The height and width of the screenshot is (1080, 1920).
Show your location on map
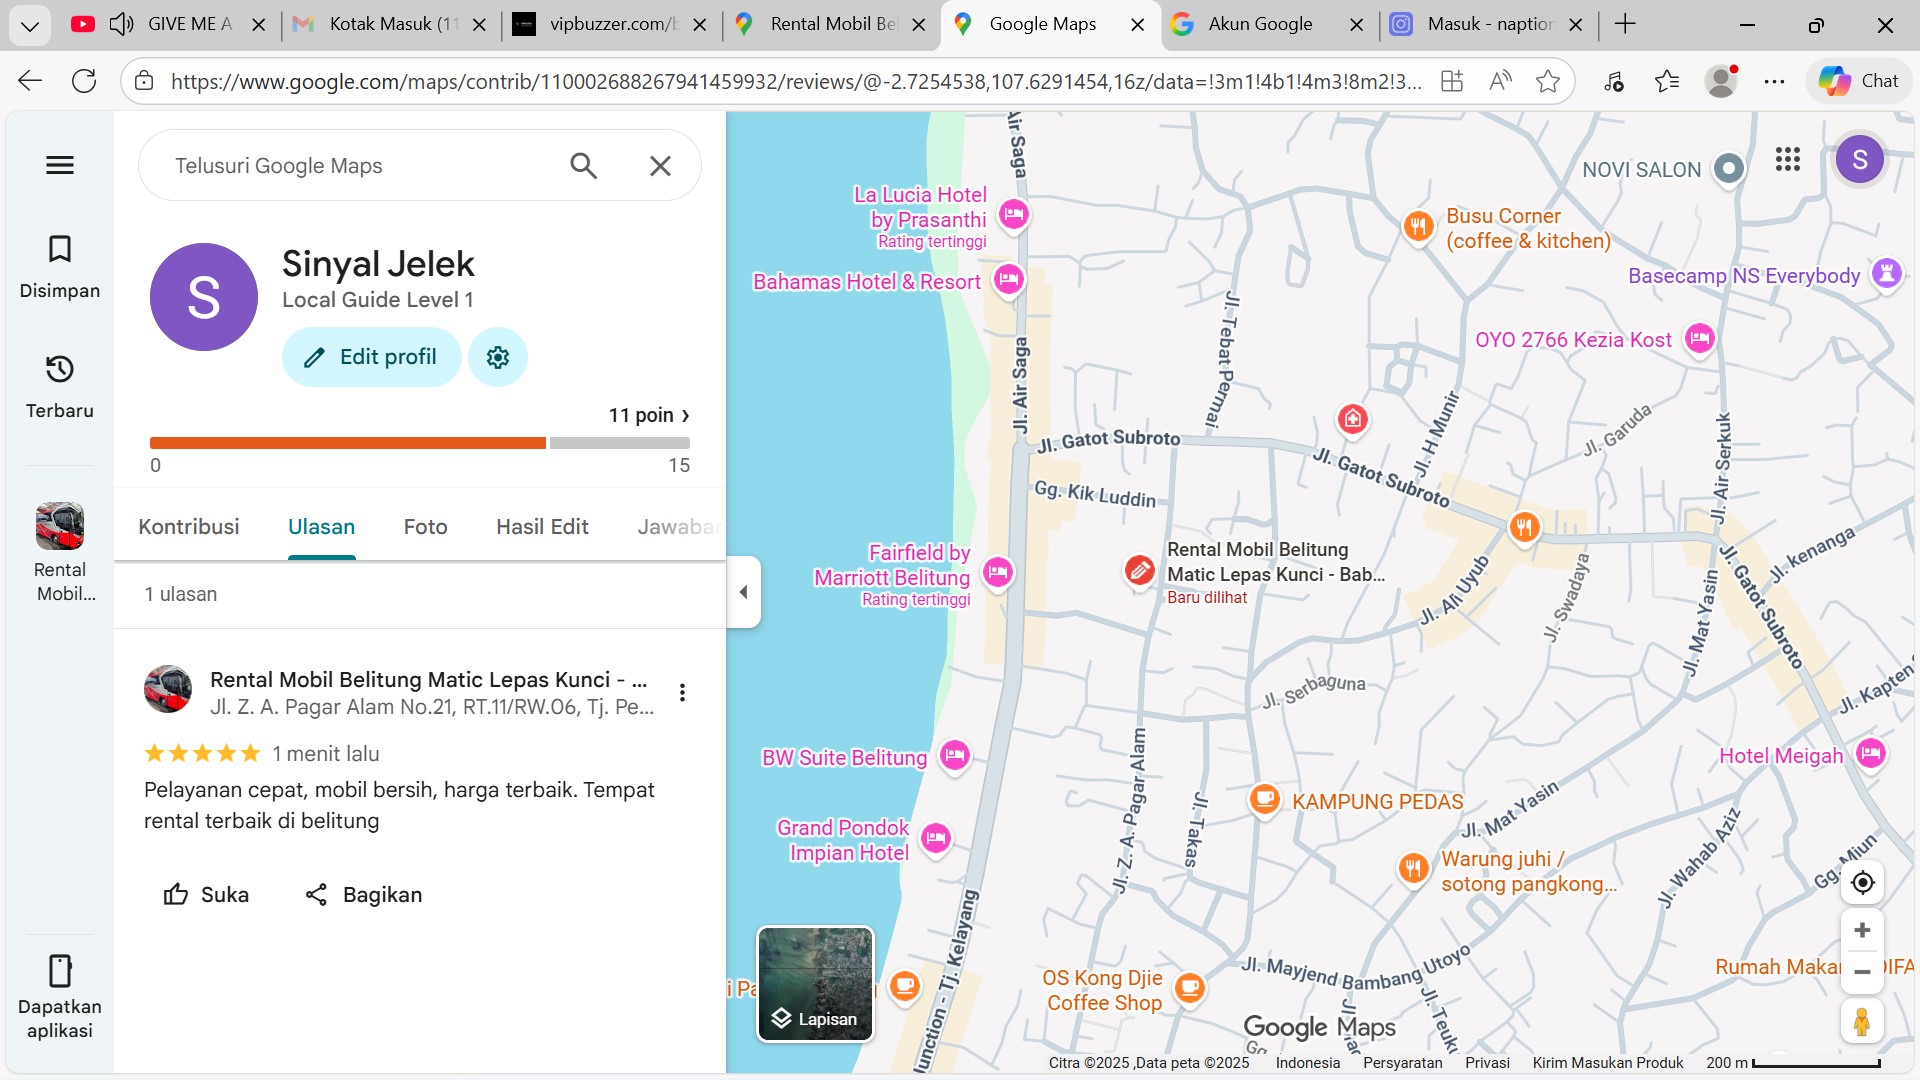1862,882
